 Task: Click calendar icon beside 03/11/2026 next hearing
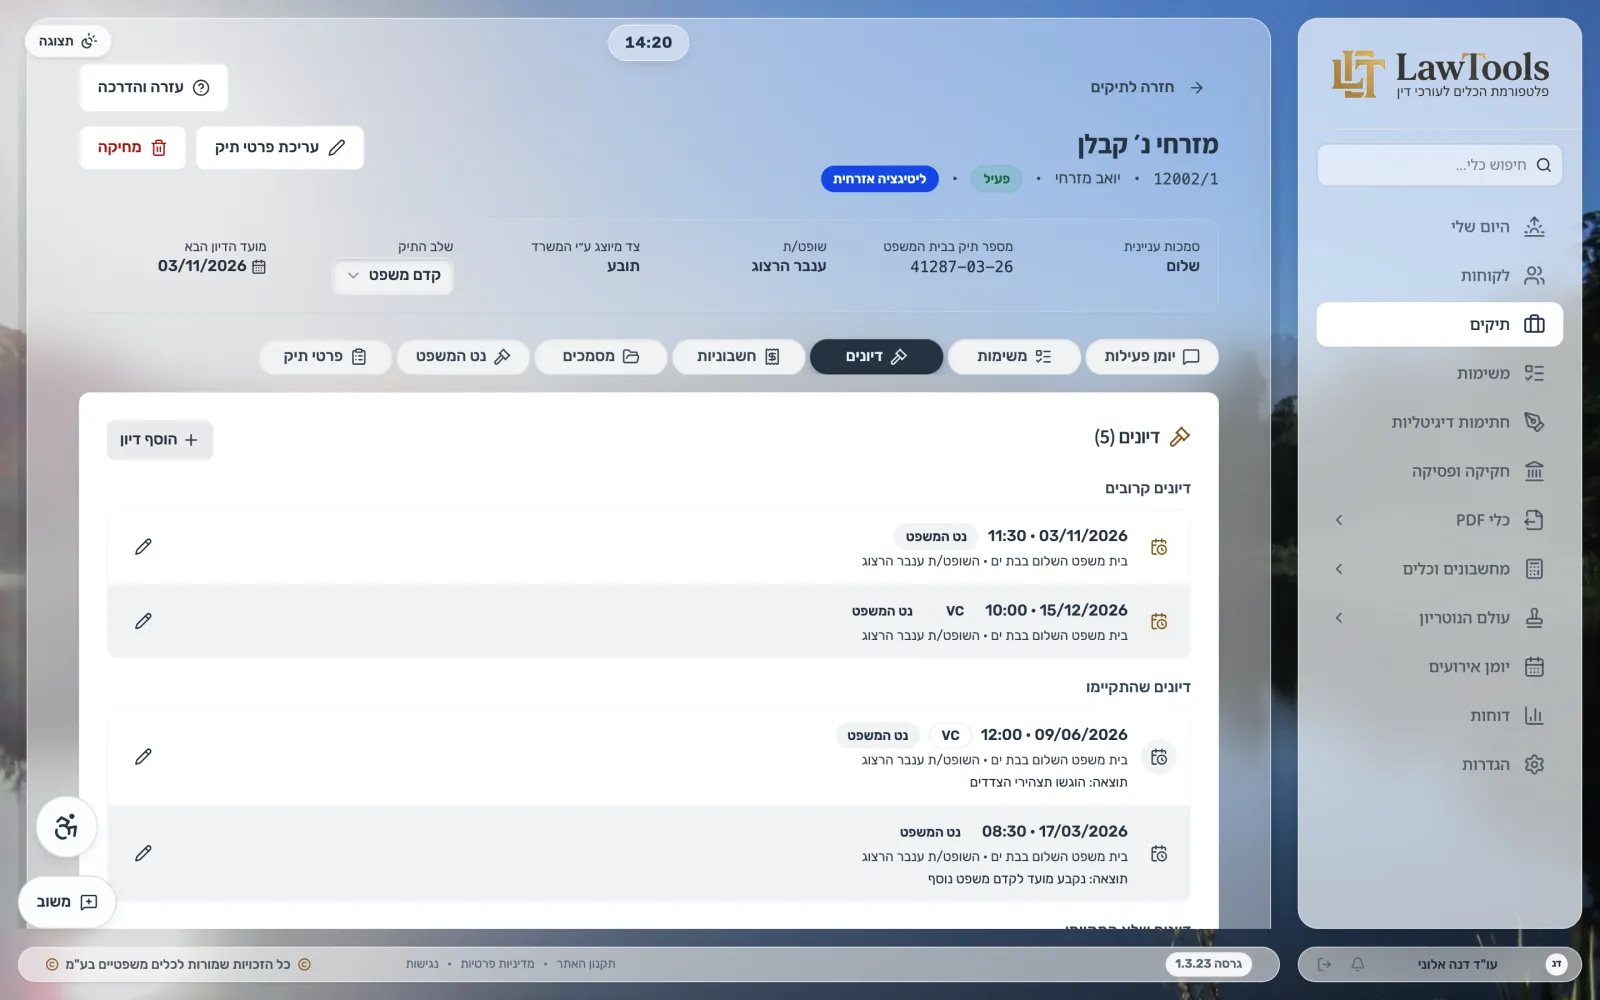pyautogui.click(x=259, y=267)
